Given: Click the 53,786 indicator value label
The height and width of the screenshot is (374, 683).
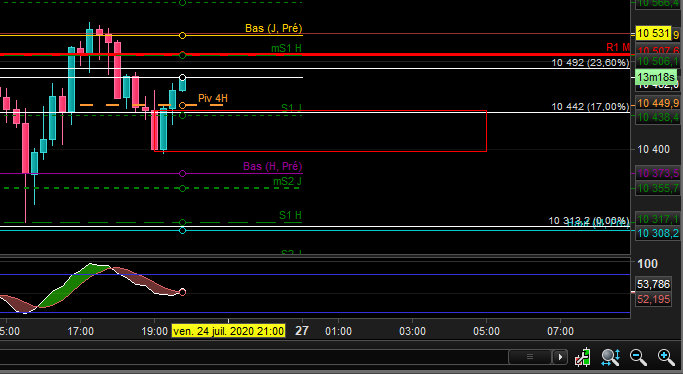Looking at the screenshot, I should (653, 284).
